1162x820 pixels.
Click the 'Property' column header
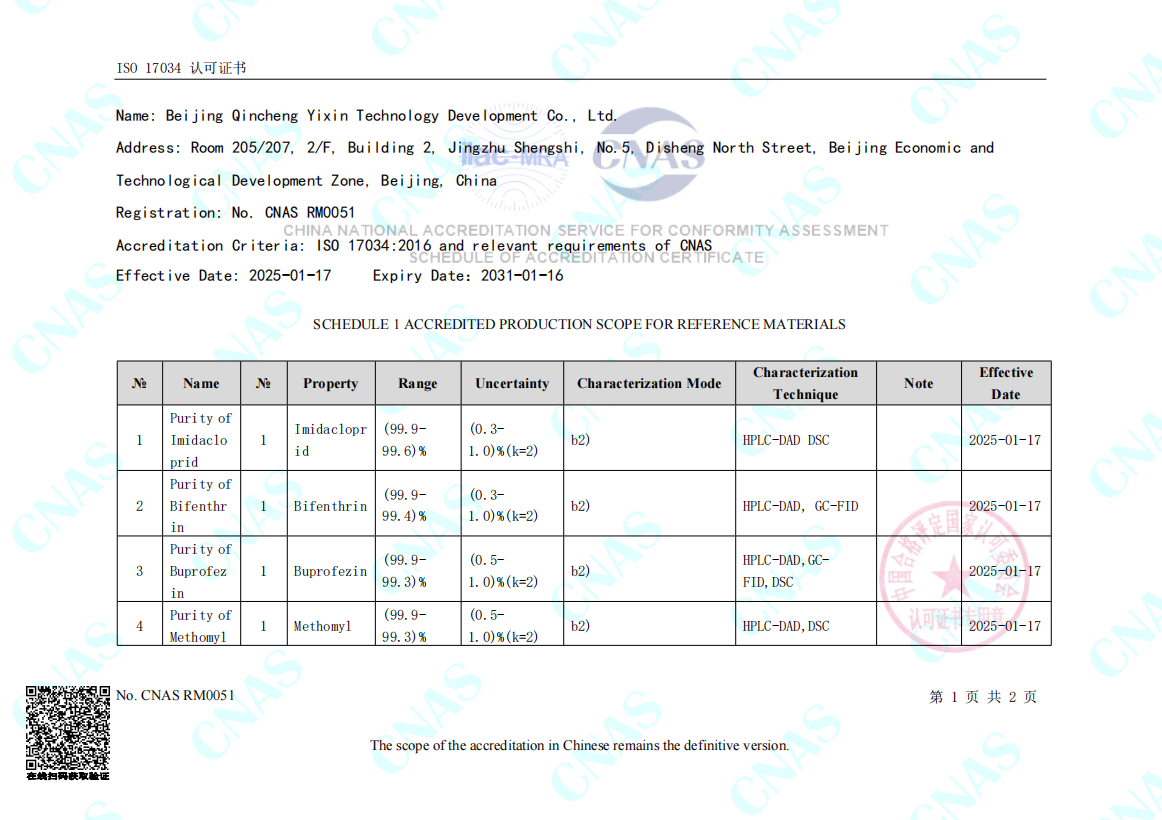(x=330, y=383)
